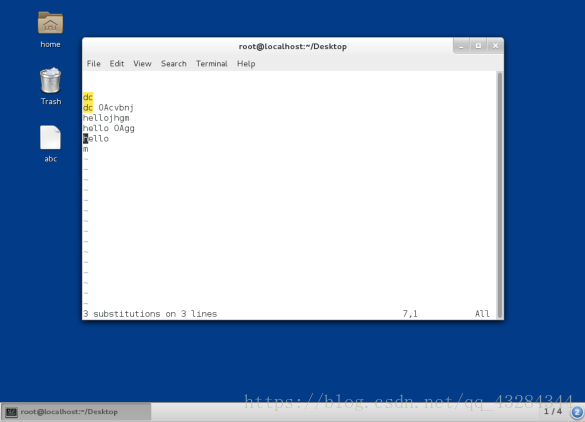
Task: Click the text 'OAcvbnj' in the editor
Action: coord(116,108)
